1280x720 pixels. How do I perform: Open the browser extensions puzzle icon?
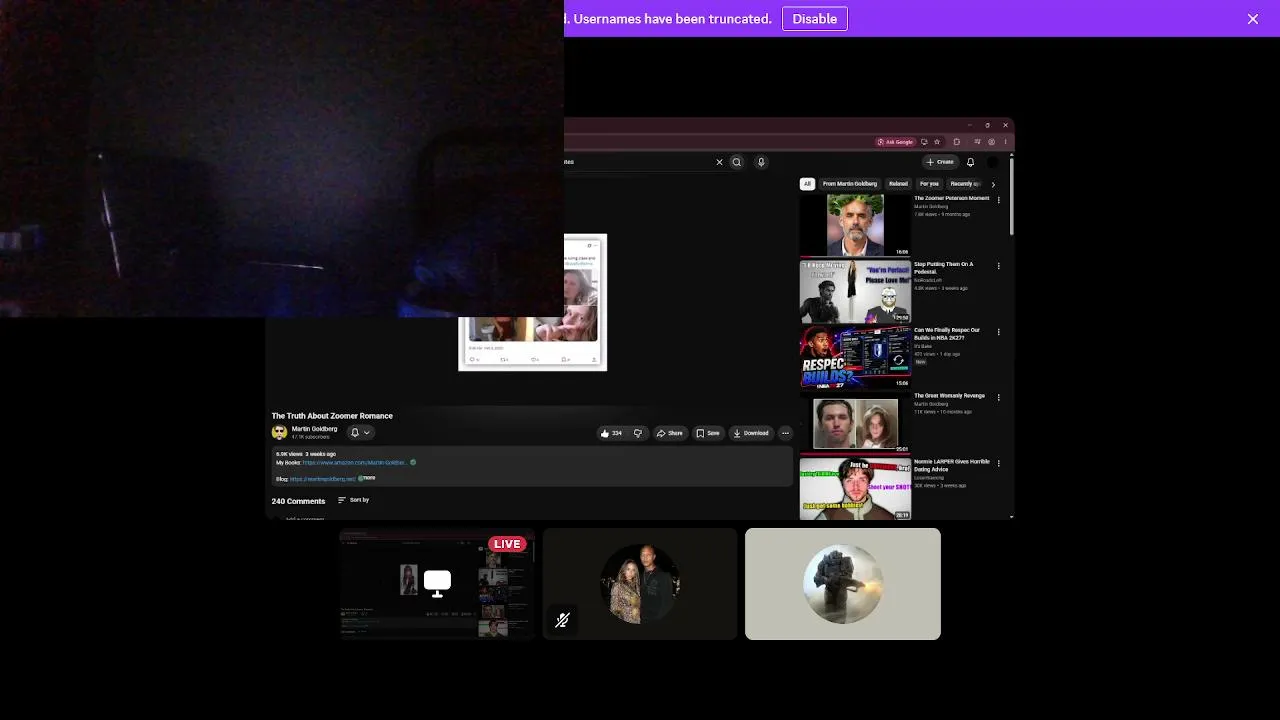[x=957, y=142]
